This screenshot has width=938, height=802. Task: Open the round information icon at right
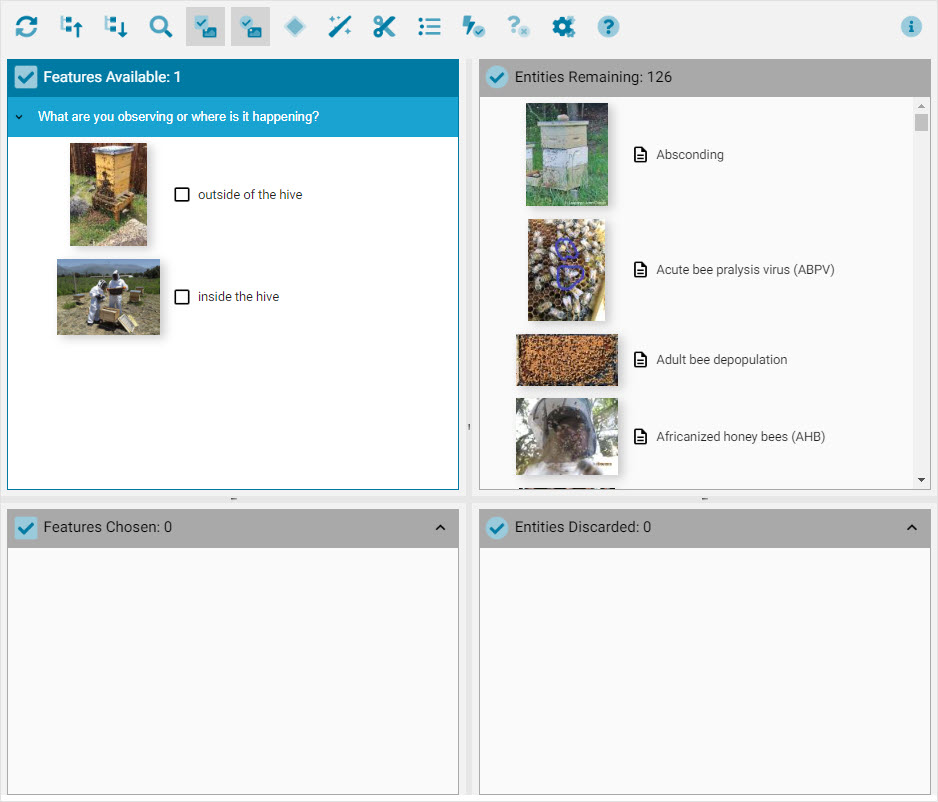click(x=910, y=27)
